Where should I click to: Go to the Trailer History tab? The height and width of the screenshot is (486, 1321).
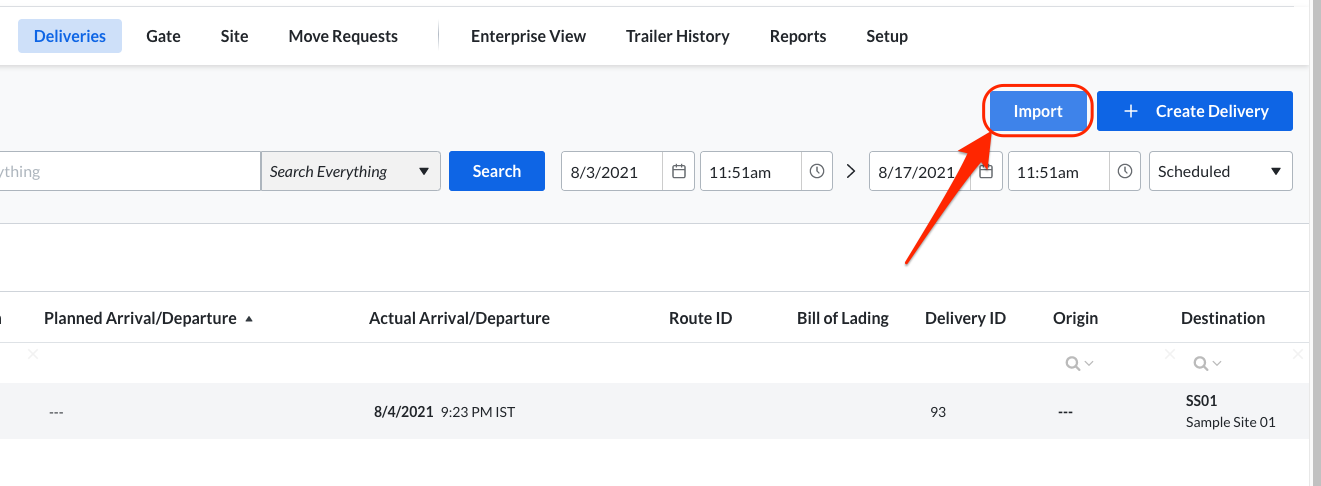[677, 36]
